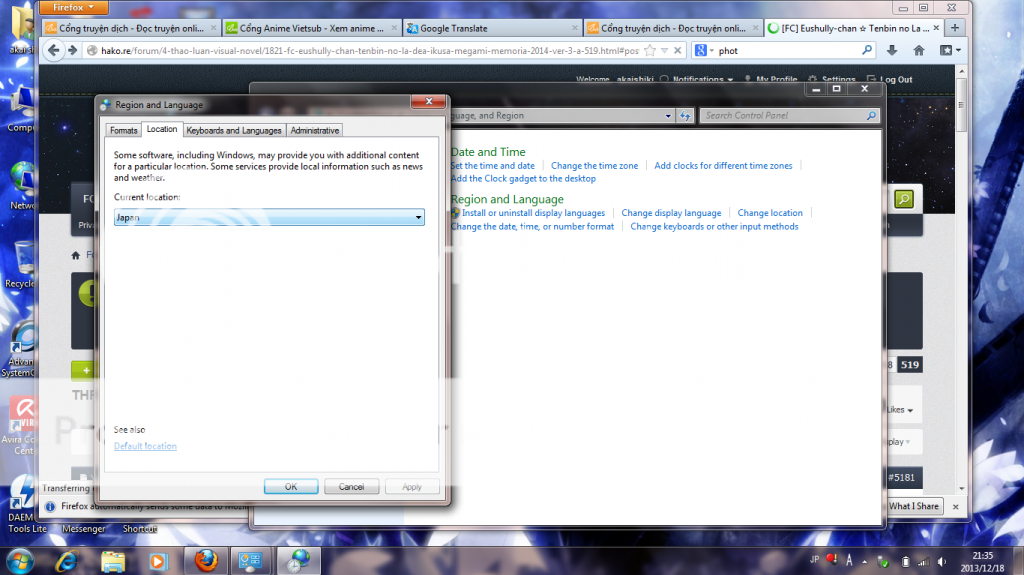
Task: Click the Firefox download arrow icon
Action: coord(891,50)
